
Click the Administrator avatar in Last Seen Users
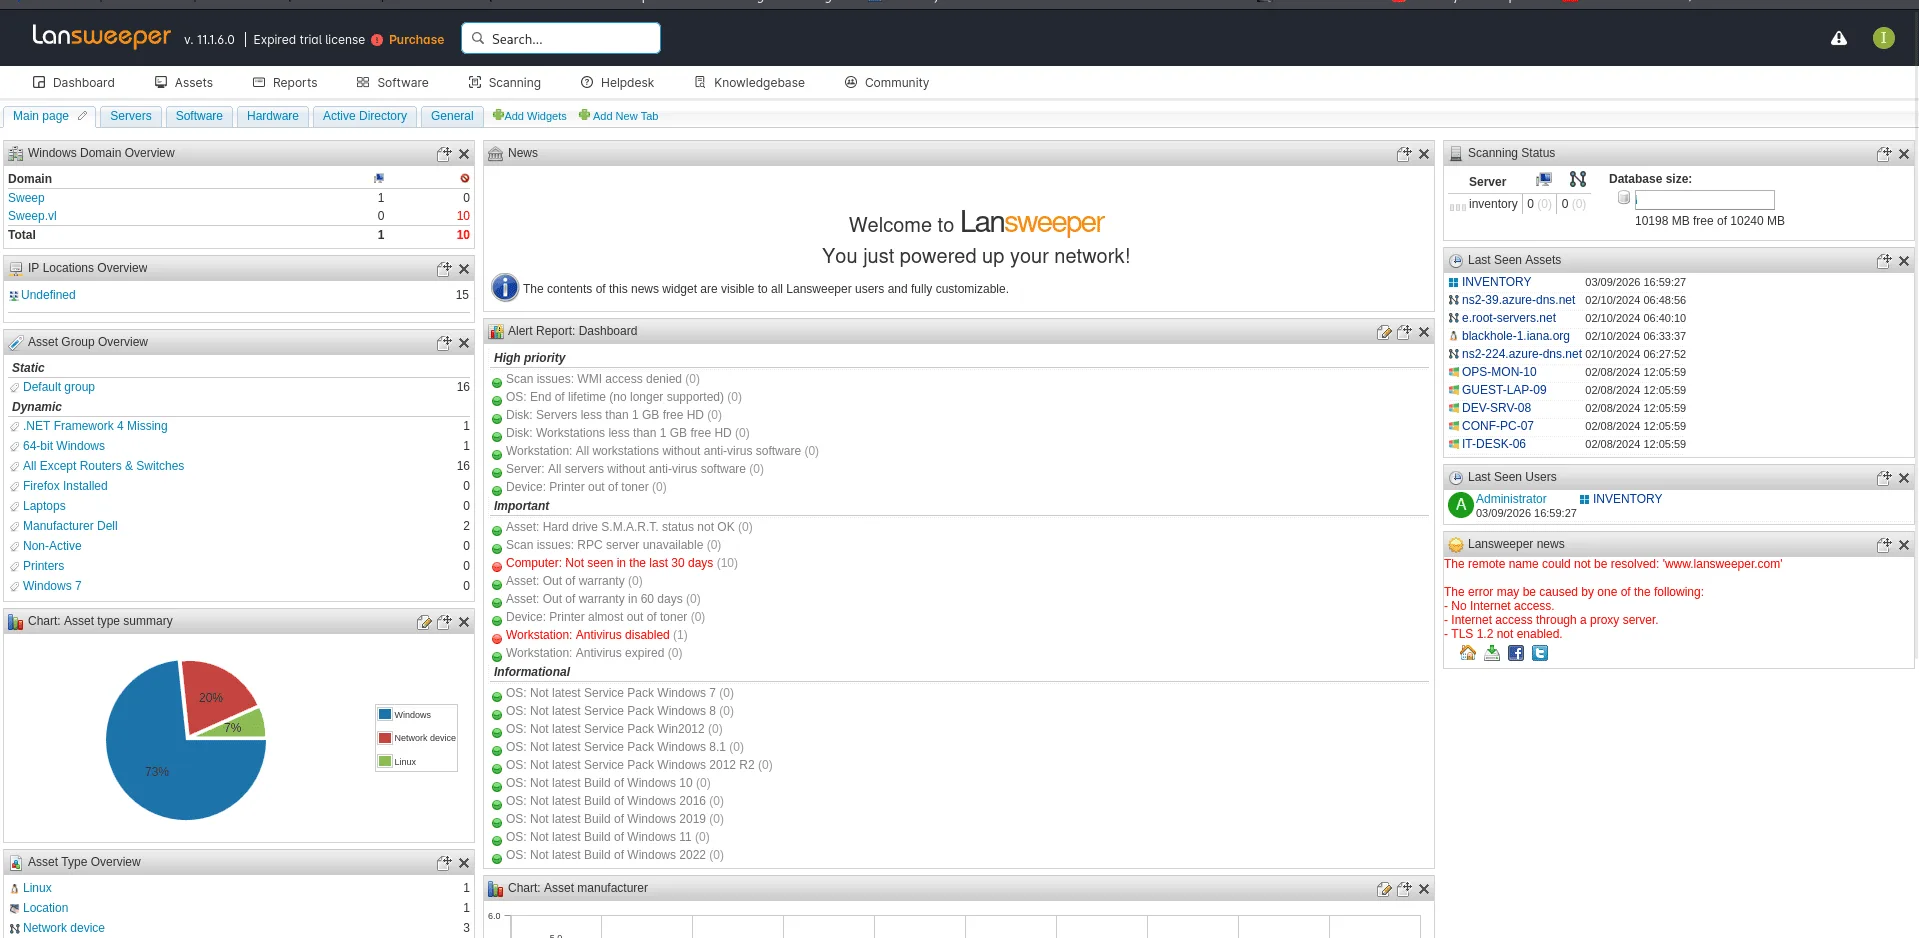point(1461,505)
